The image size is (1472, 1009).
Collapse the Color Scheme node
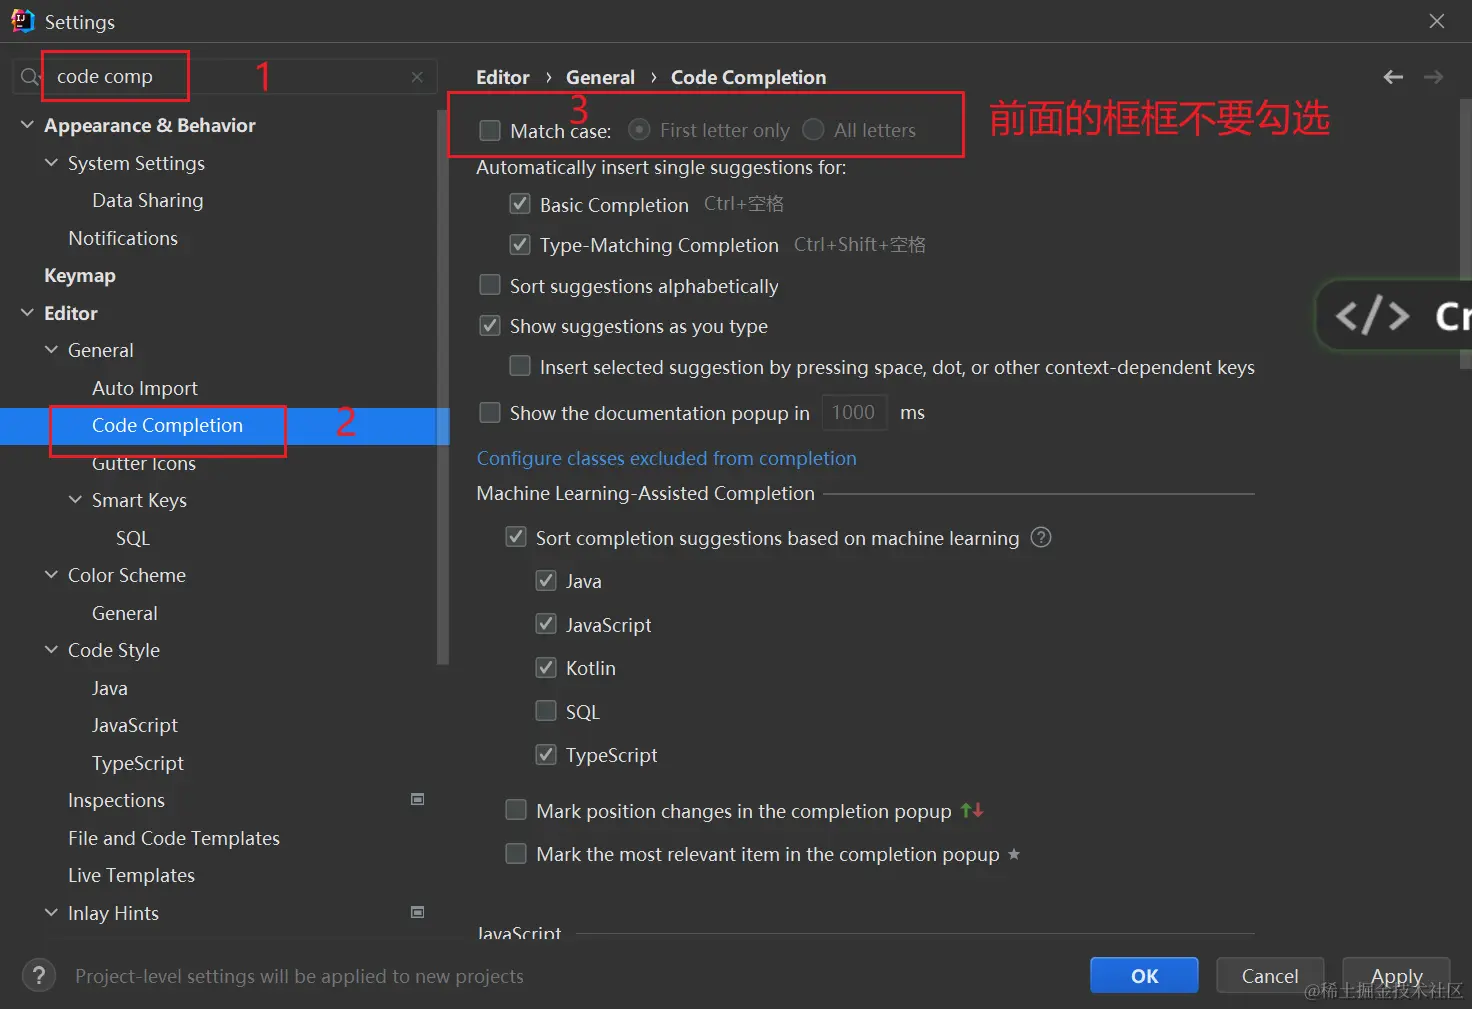pos(51,575)
